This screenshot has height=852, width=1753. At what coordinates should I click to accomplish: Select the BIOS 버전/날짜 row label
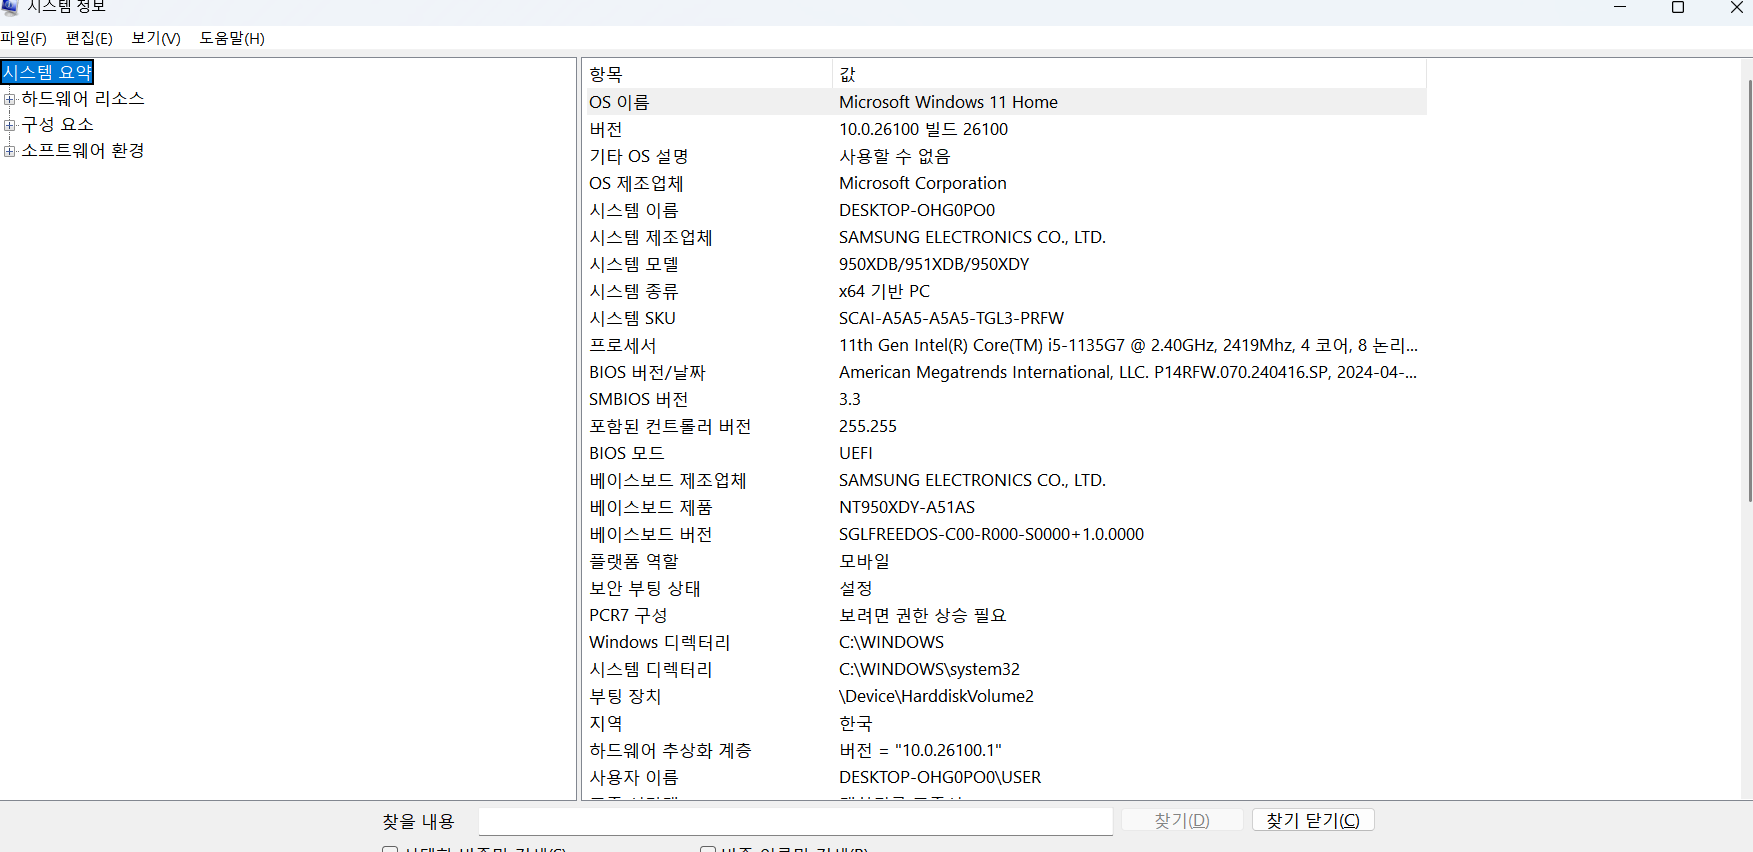pos(647,372)
